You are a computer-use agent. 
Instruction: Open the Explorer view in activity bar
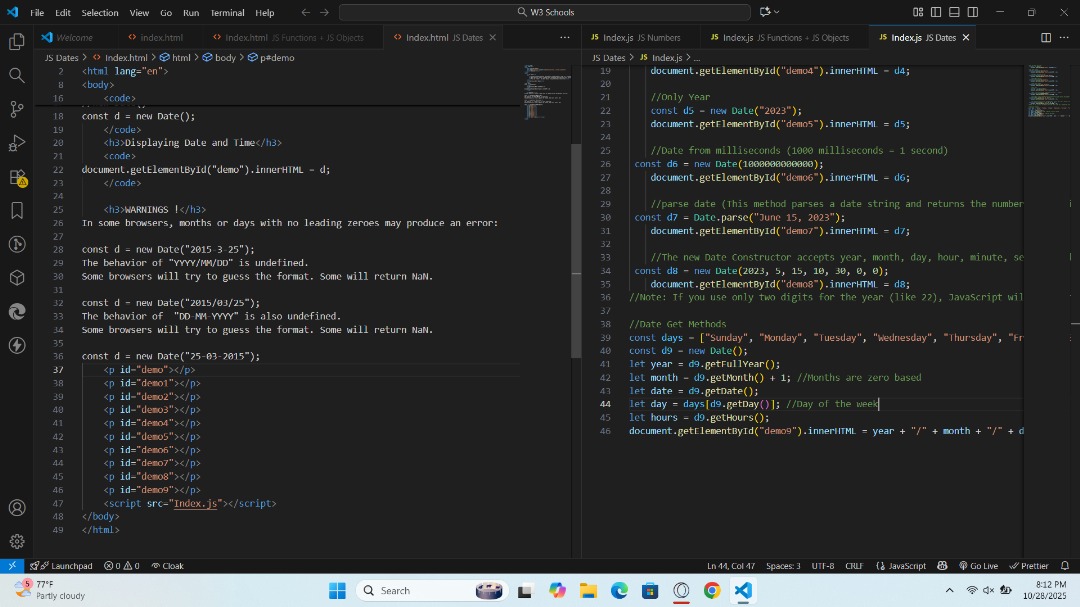click(17, 41)
